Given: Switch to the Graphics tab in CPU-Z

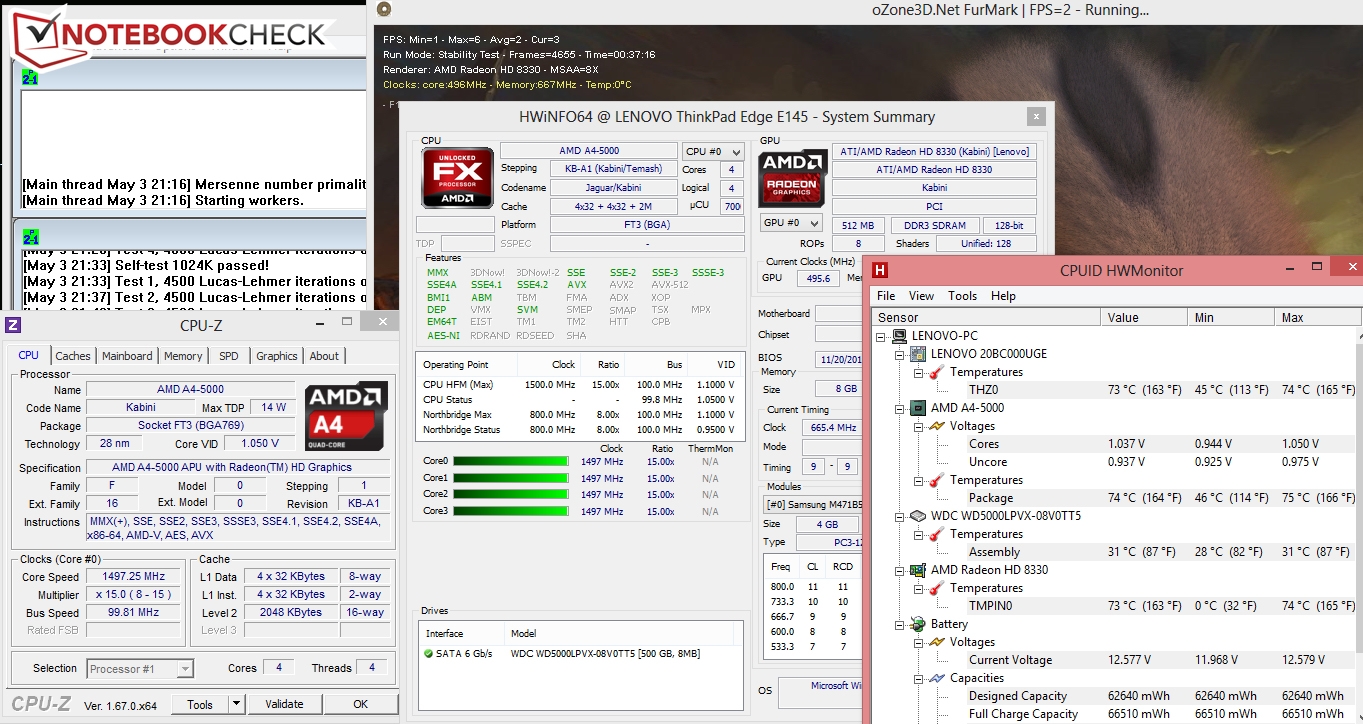Looking at the screenshot, I should tap(277, 356).
